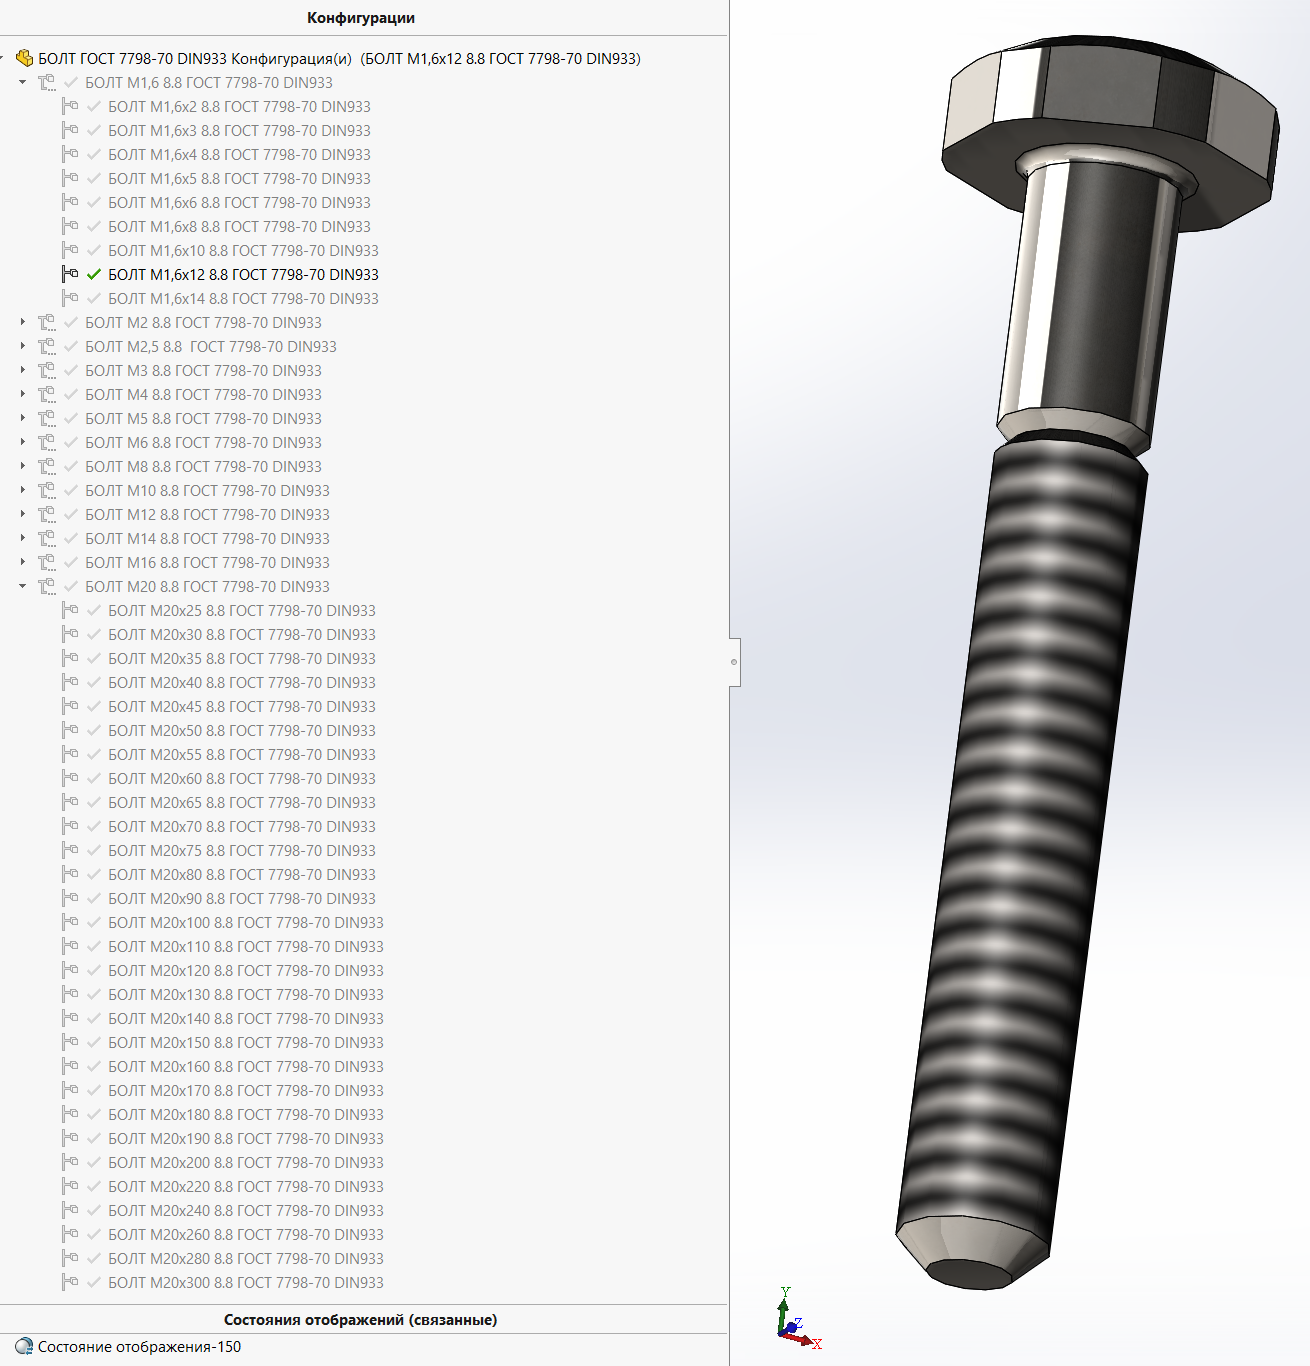Click the active configuration icon of БОЛТ M1,6x12
The height and width of the screenshot is (1366, 1310).
(70, 274)
